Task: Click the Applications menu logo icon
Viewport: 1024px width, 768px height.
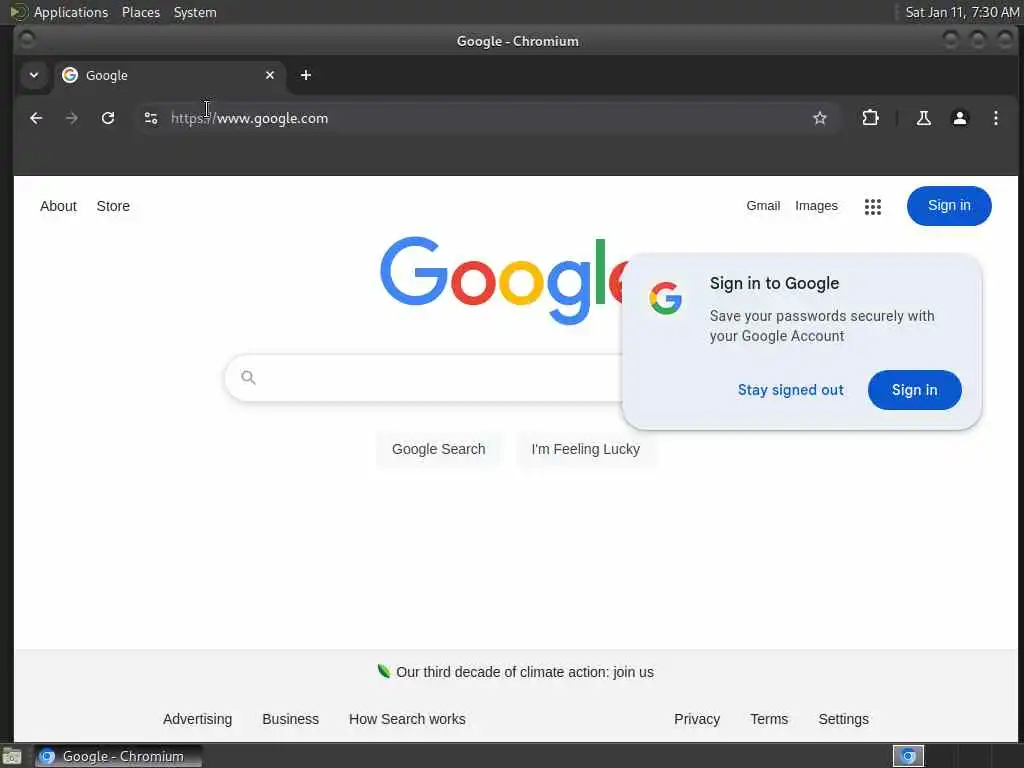Action: (x=18, y=12)
